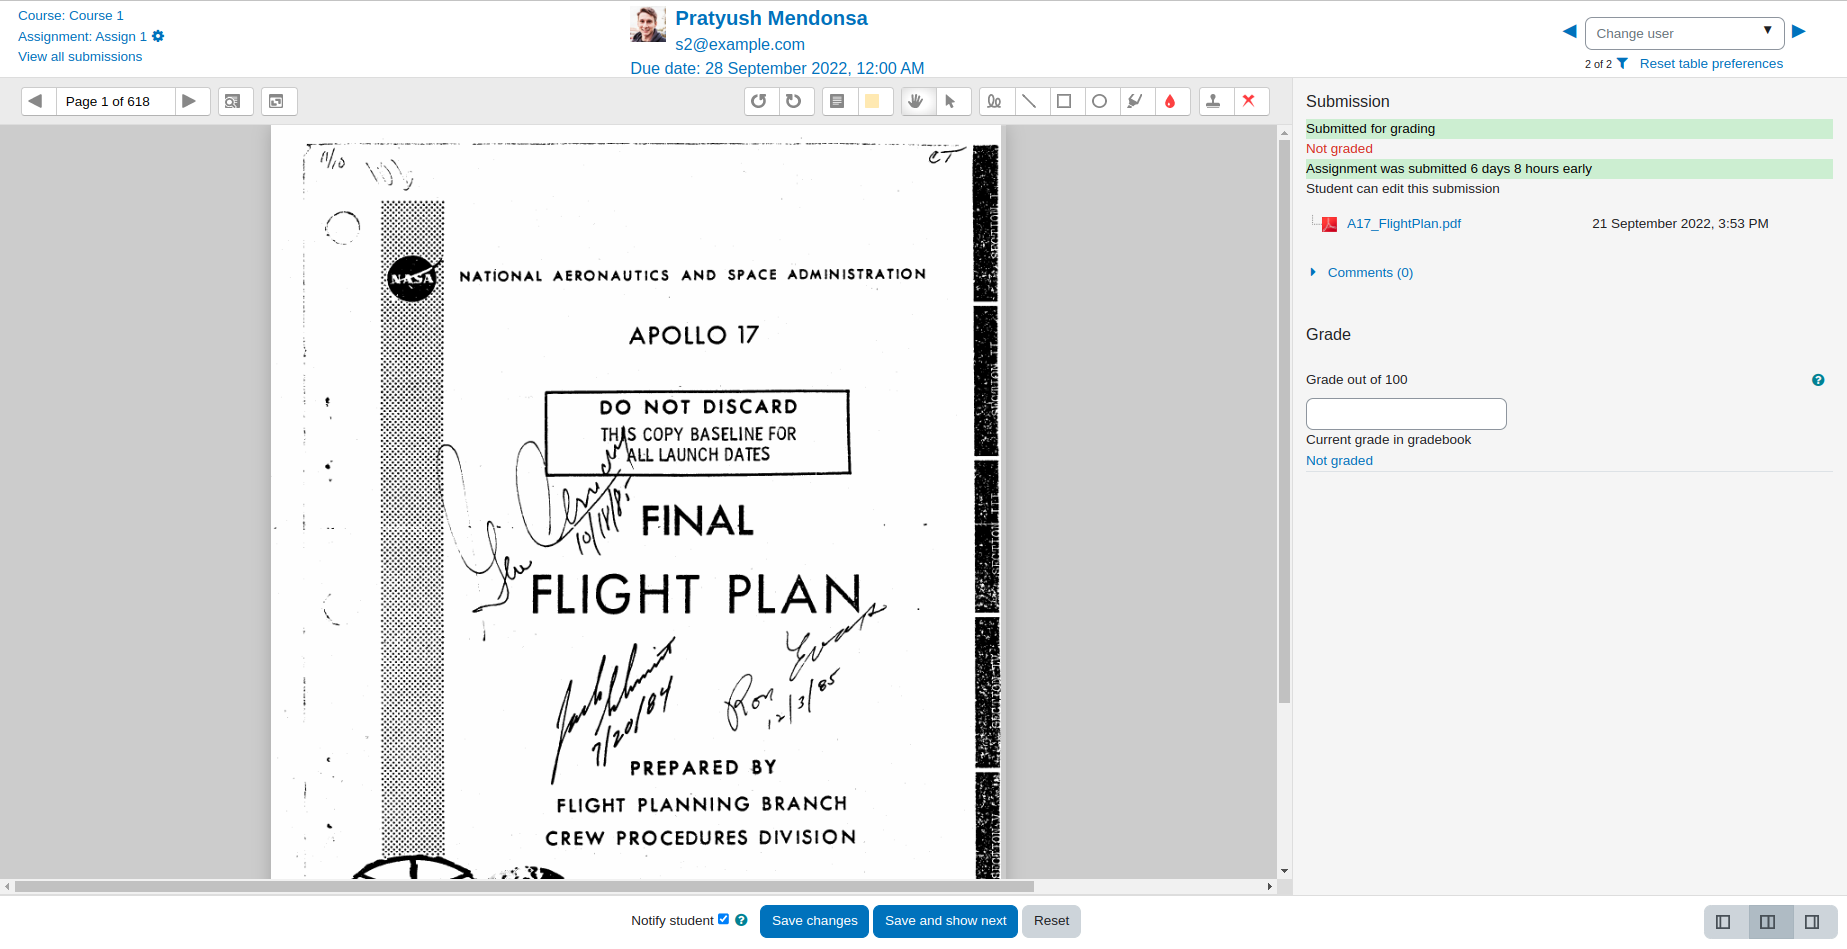1847x949 pixels.
Task: Click scroll down arrow of PDF viewer
Action: (x=1284, y=871)
